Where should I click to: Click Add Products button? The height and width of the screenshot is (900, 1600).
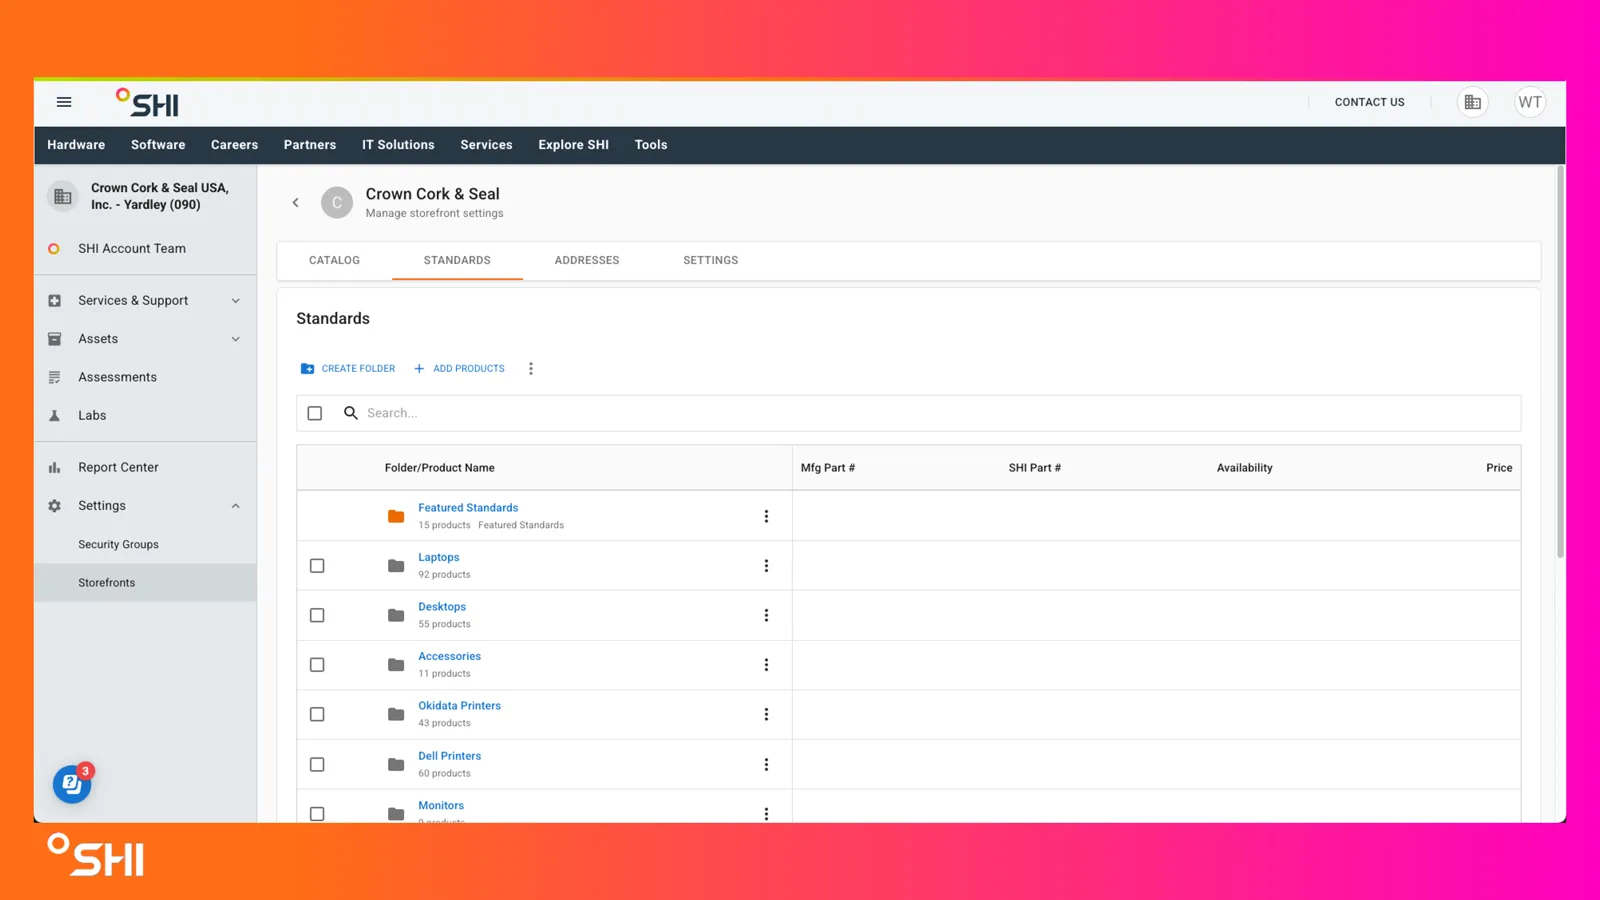coord(459,369)
